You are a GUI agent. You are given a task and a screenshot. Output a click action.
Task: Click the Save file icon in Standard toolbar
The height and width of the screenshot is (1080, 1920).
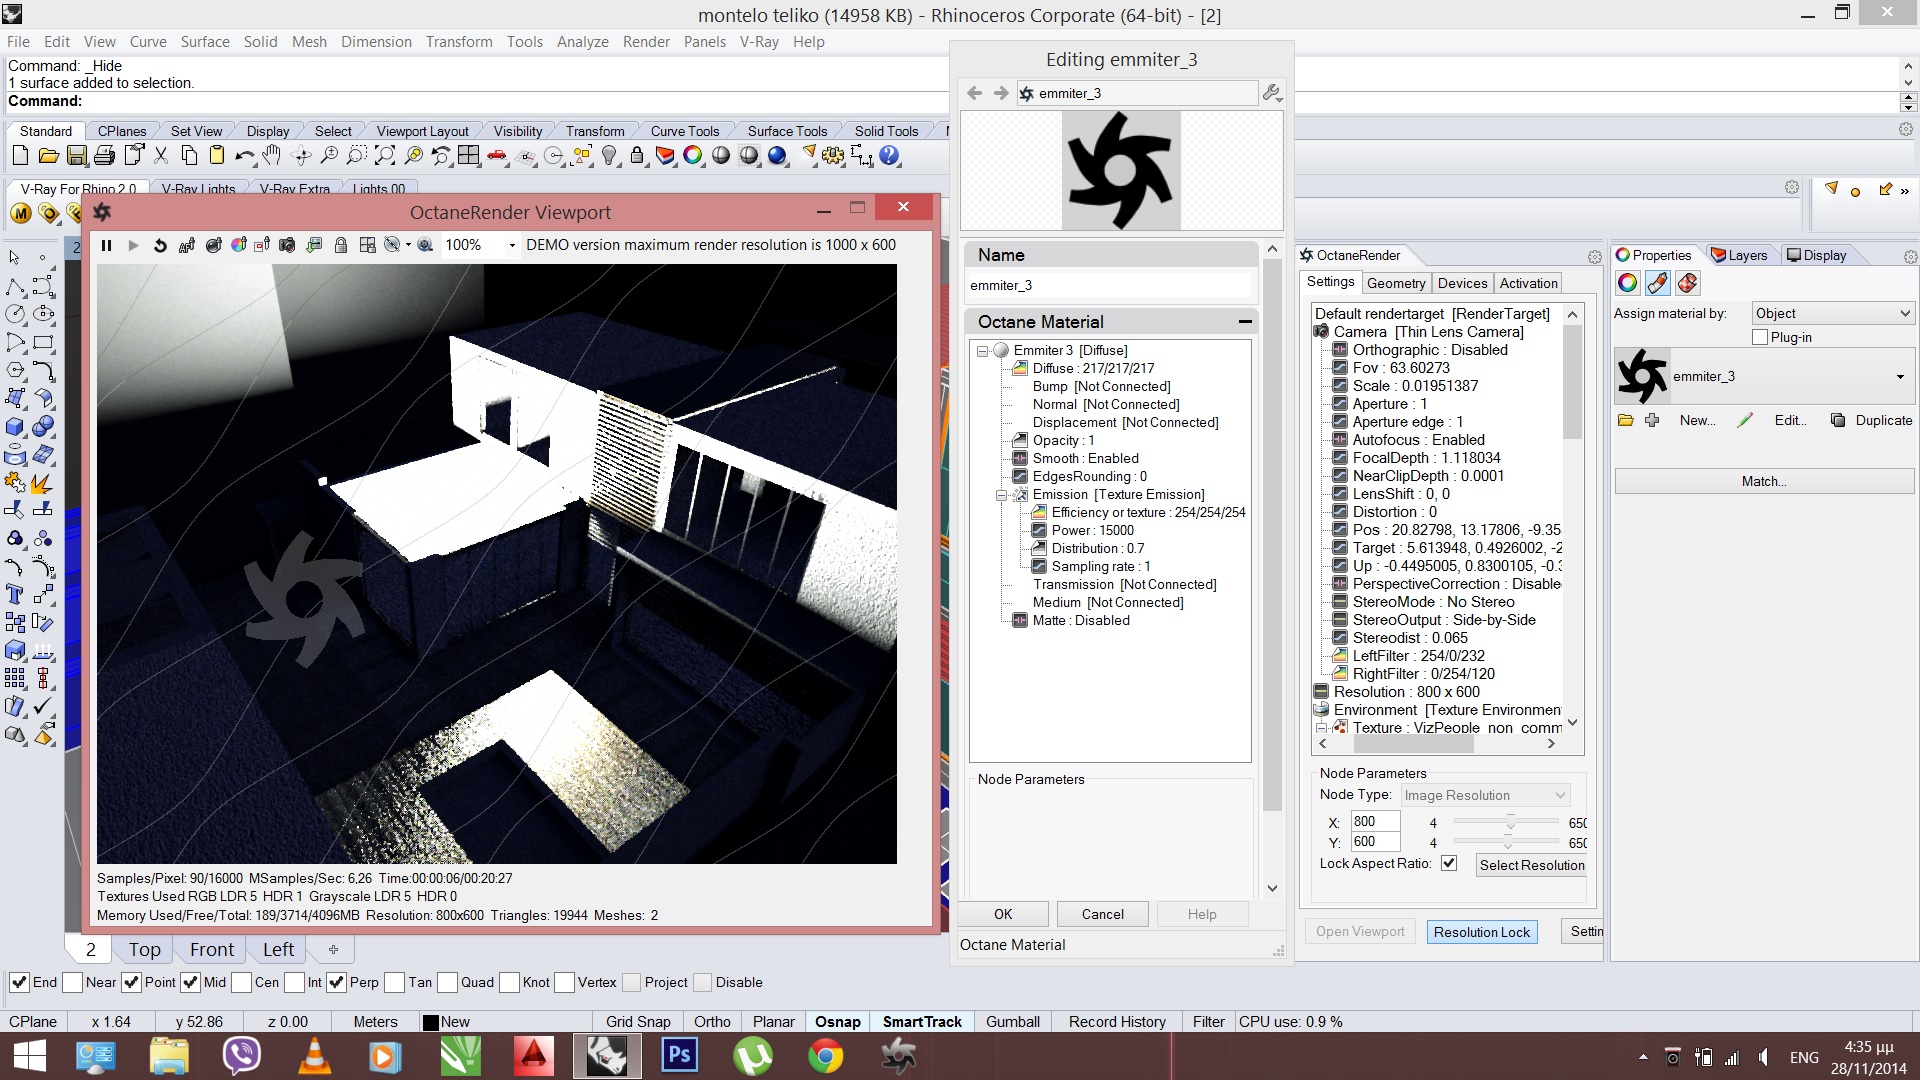[x=76, y=155]
